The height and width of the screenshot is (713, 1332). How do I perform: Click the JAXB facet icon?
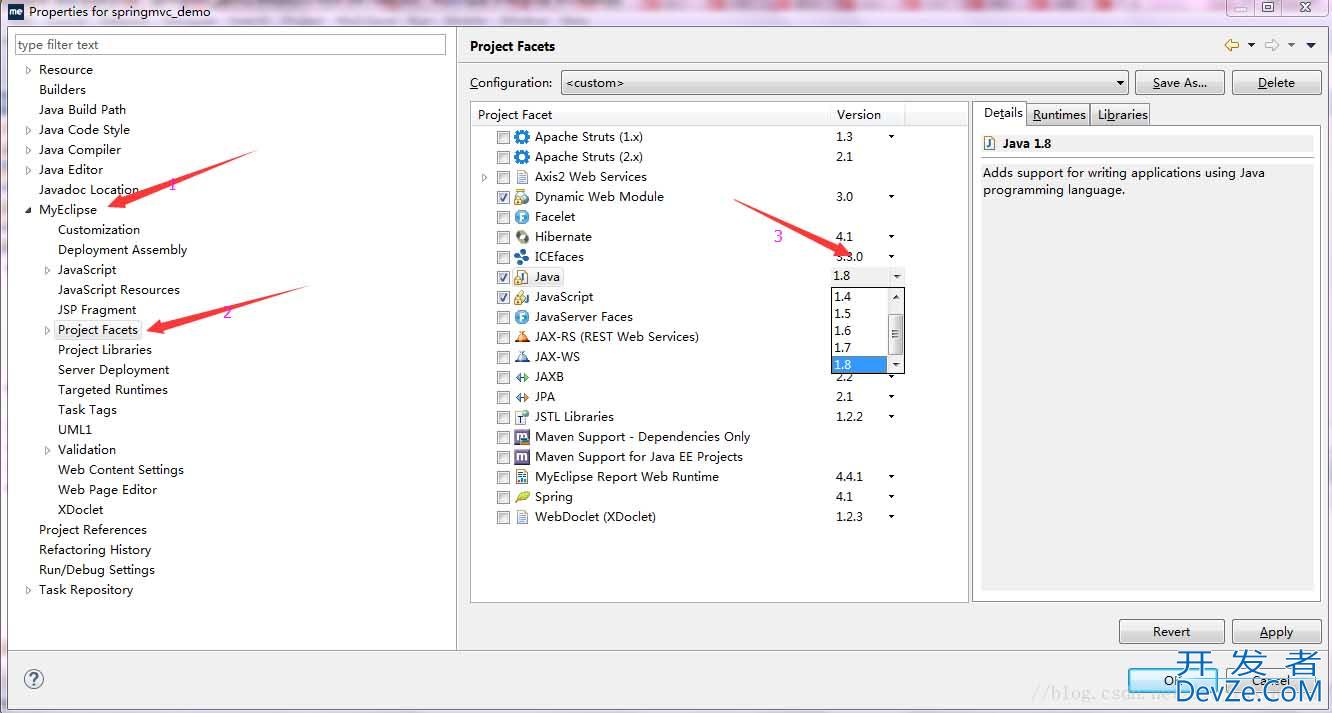click(x=521, y=377)
